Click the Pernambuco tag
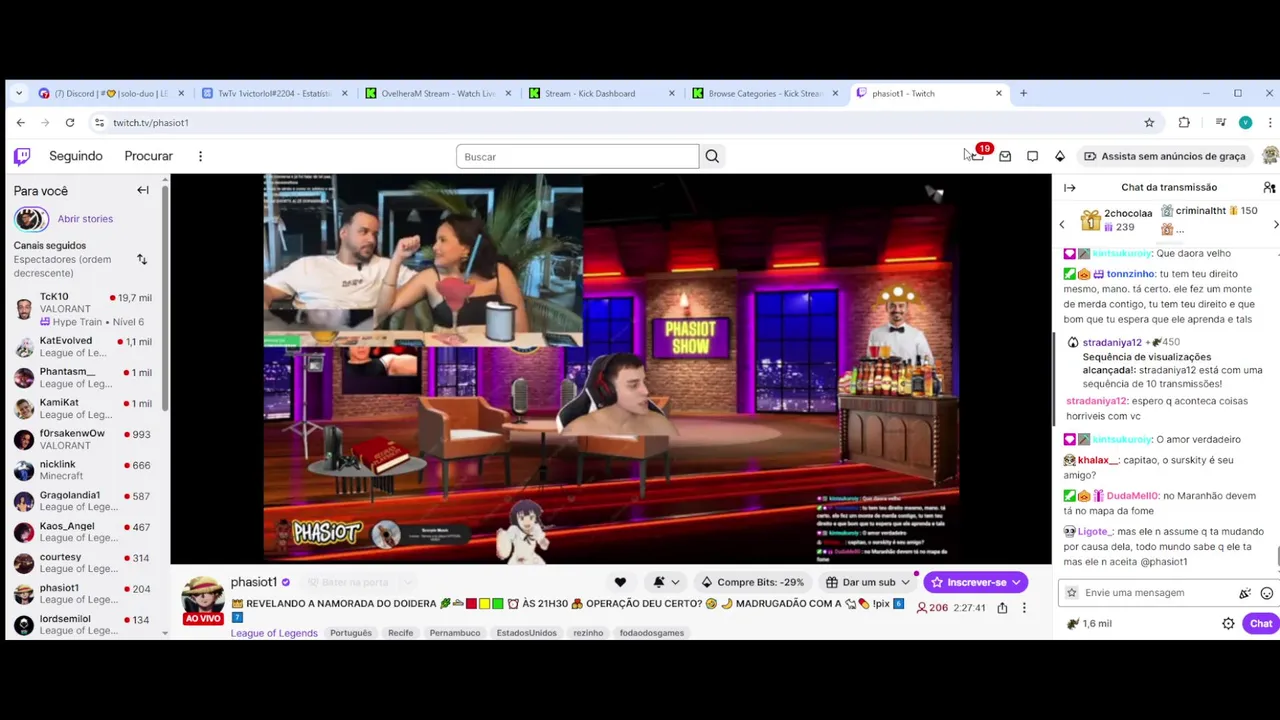 455,633
